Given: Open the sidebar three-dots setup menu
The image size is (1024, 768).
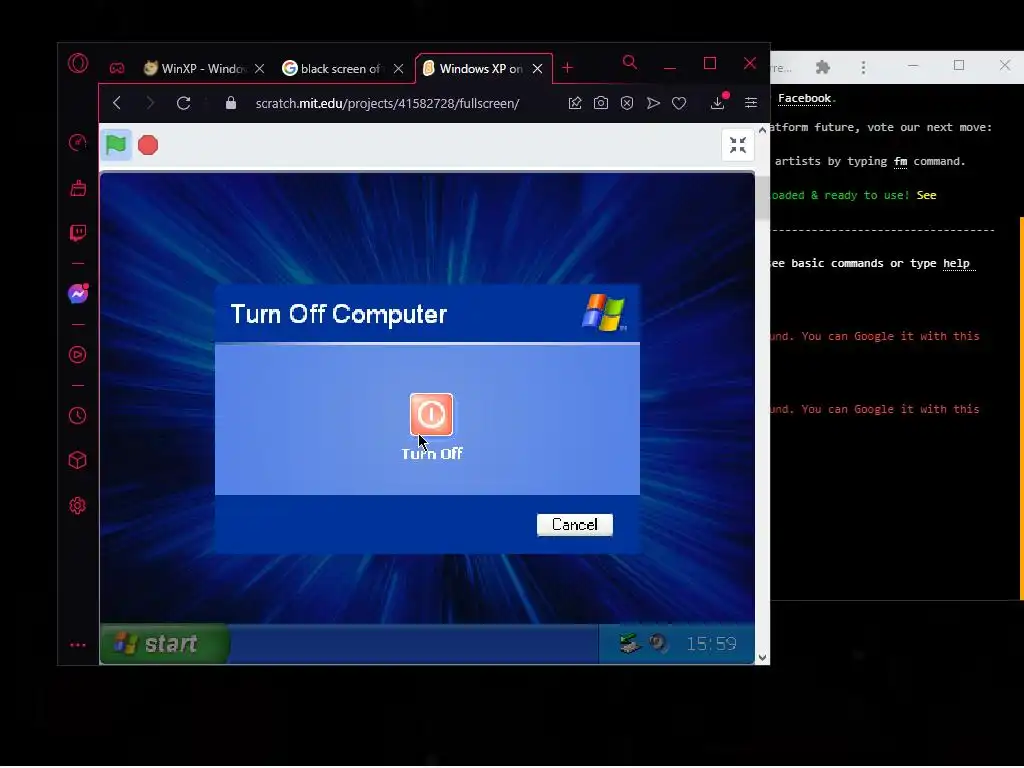Looking at the screenshot, I should 78,645.
